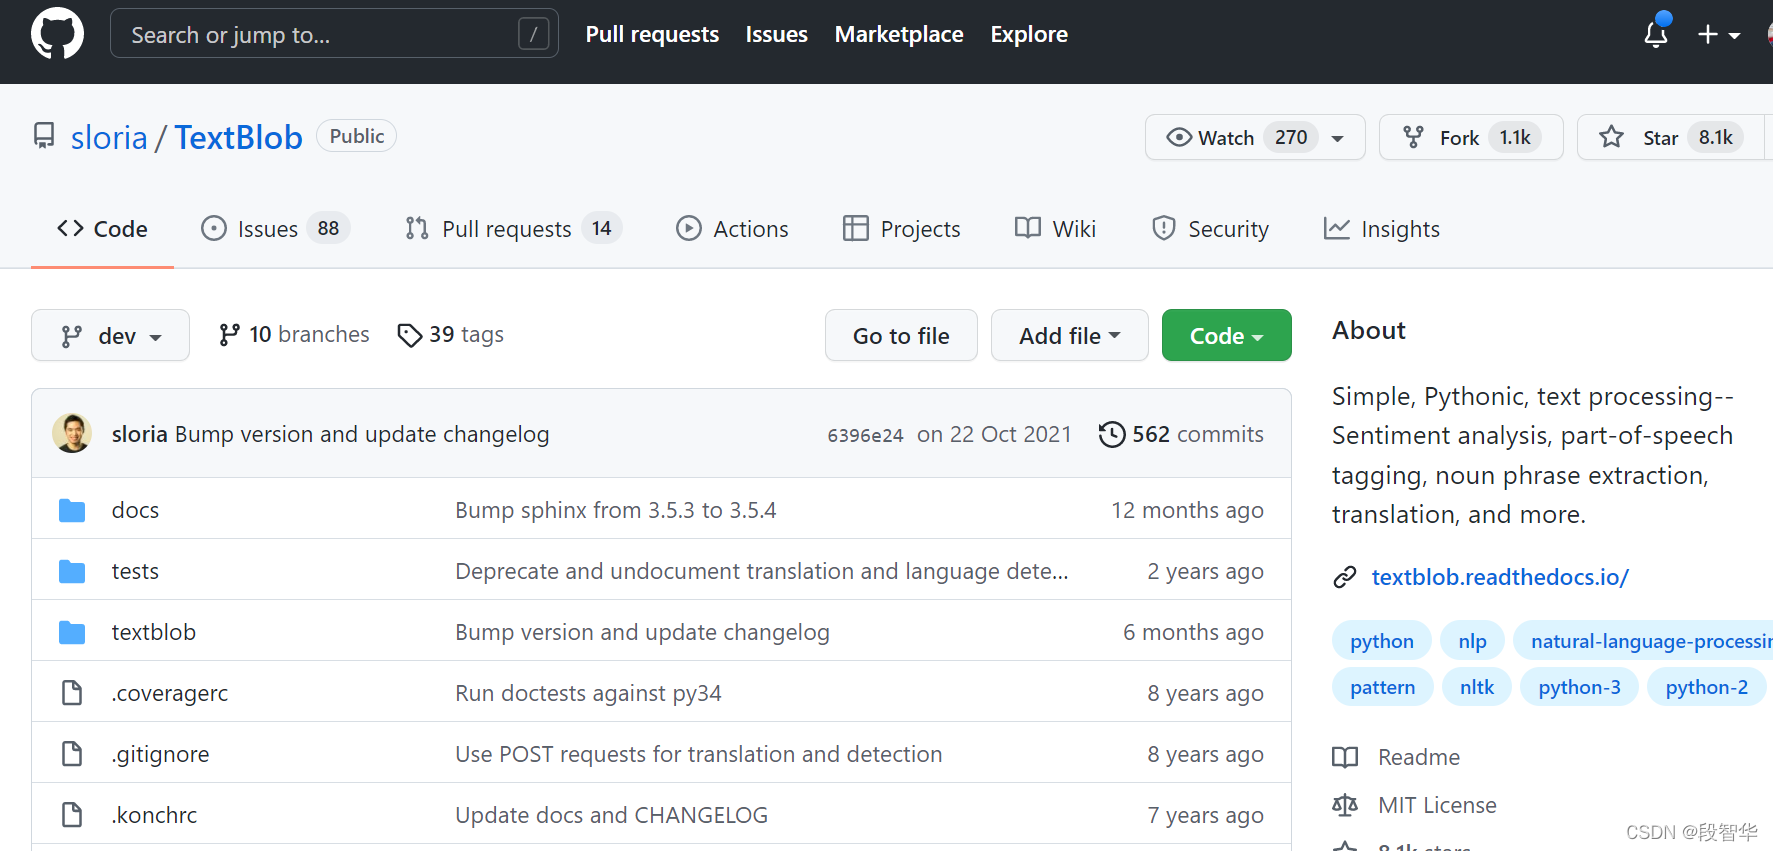This screenshot has width=1773, height=851.
Task: Click the textblob folder icon
Action: [x=72, y=632]
